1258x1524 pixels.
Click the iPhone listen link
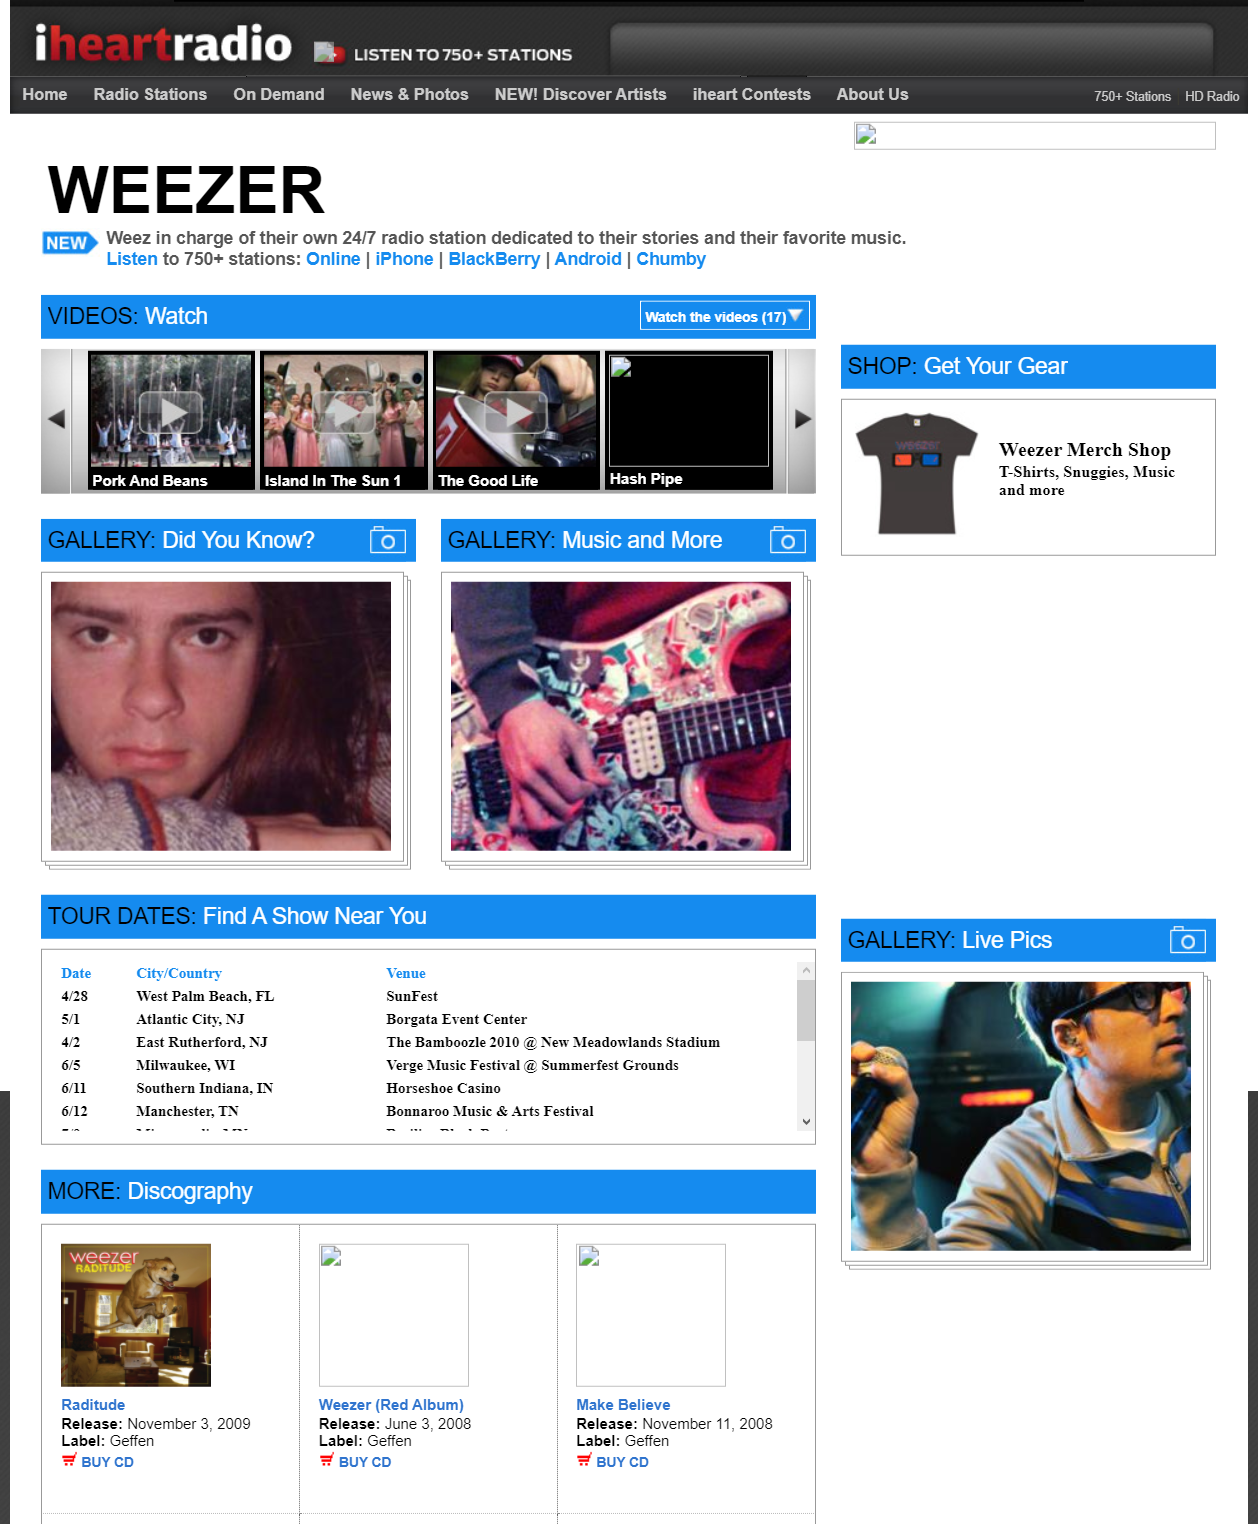[404, 259]
